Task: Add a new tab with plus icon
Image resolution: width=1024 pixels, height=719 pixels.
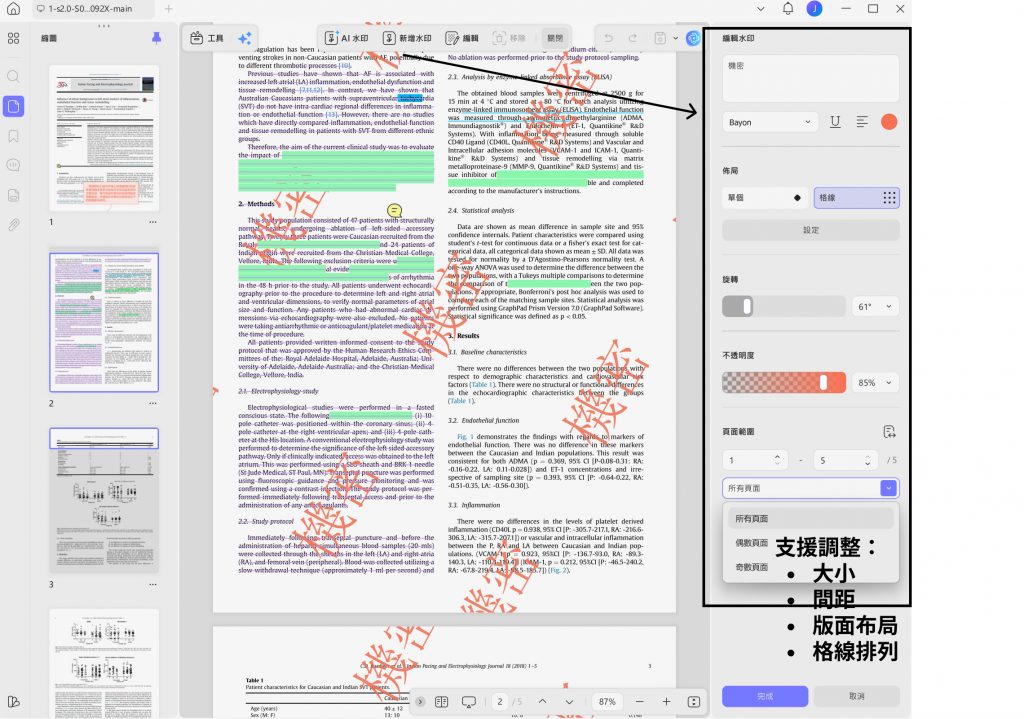Action: (168, 8)
